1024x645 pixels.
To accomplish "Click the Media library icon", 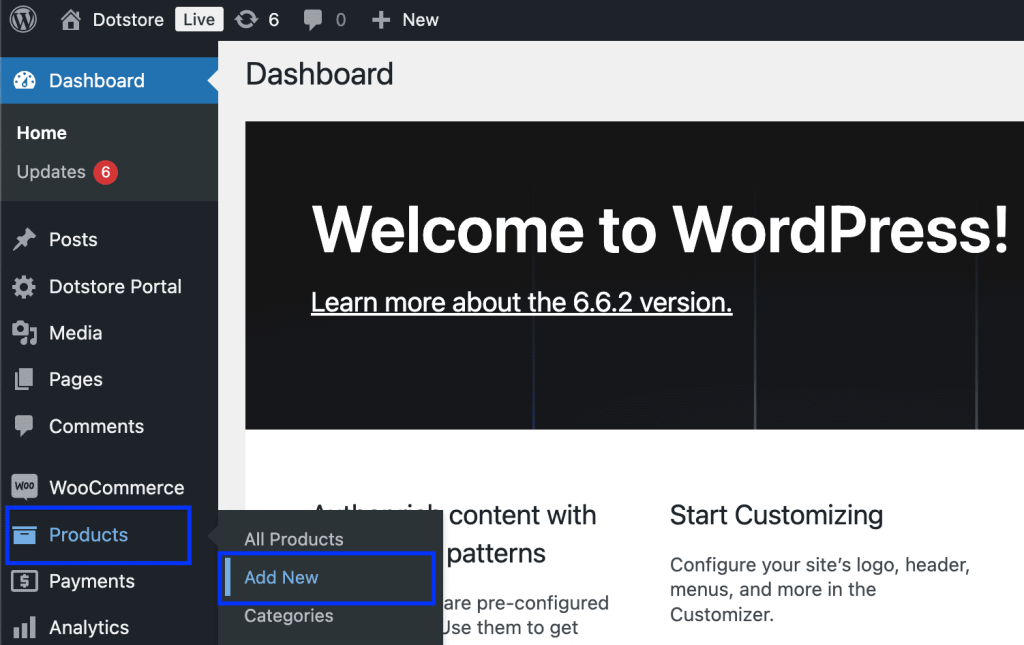I will (25, 333).
